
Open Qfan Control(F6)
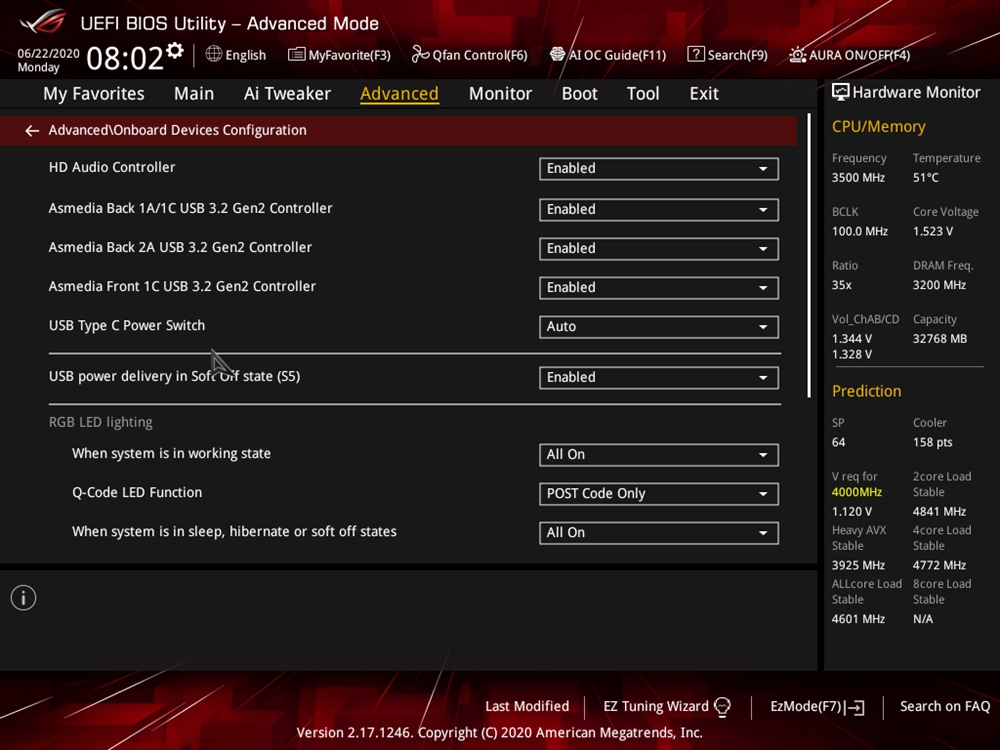pos(470,55)
